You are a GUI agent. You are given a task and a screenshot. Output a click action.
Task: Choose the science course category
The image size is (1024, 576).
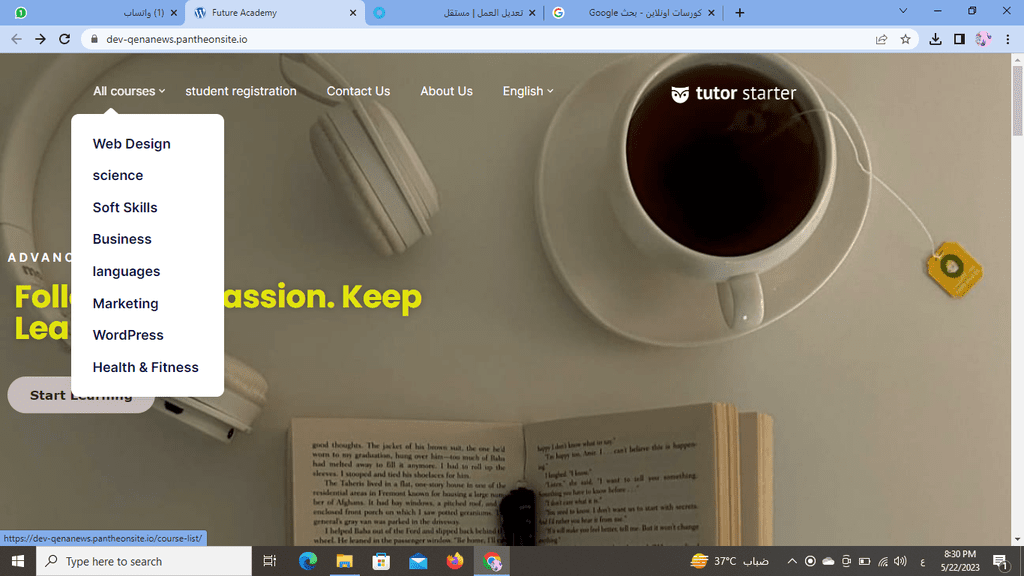(x=118, y=175)
